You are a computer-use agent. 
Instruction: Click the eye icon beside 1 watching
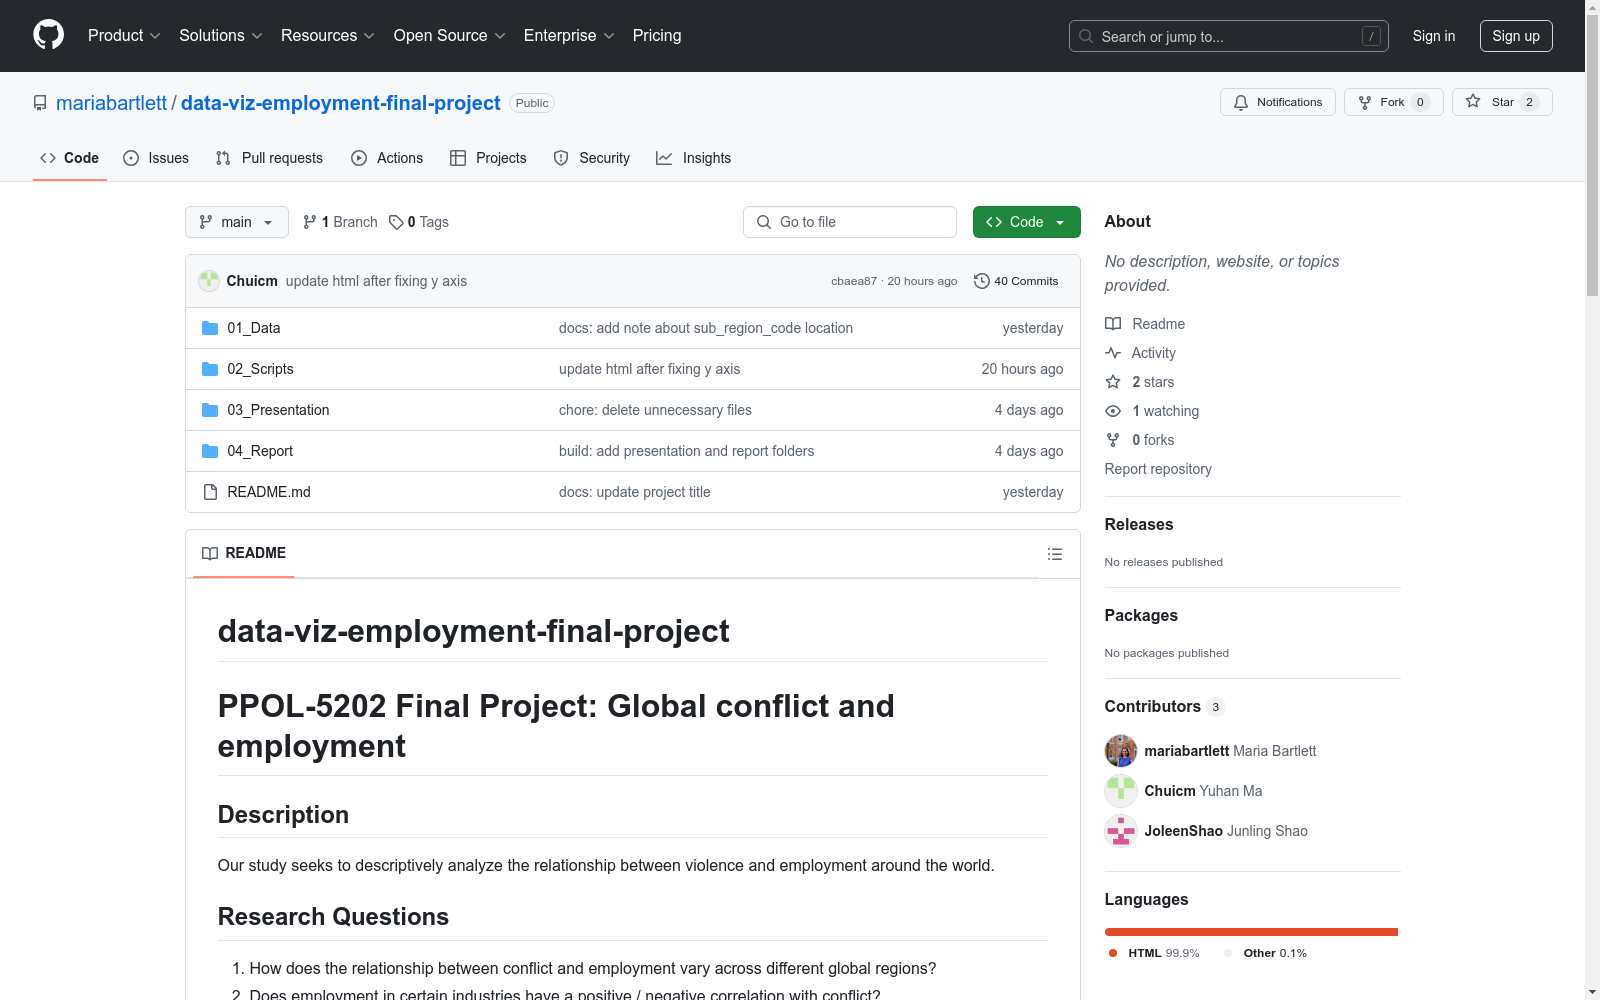1113,411
